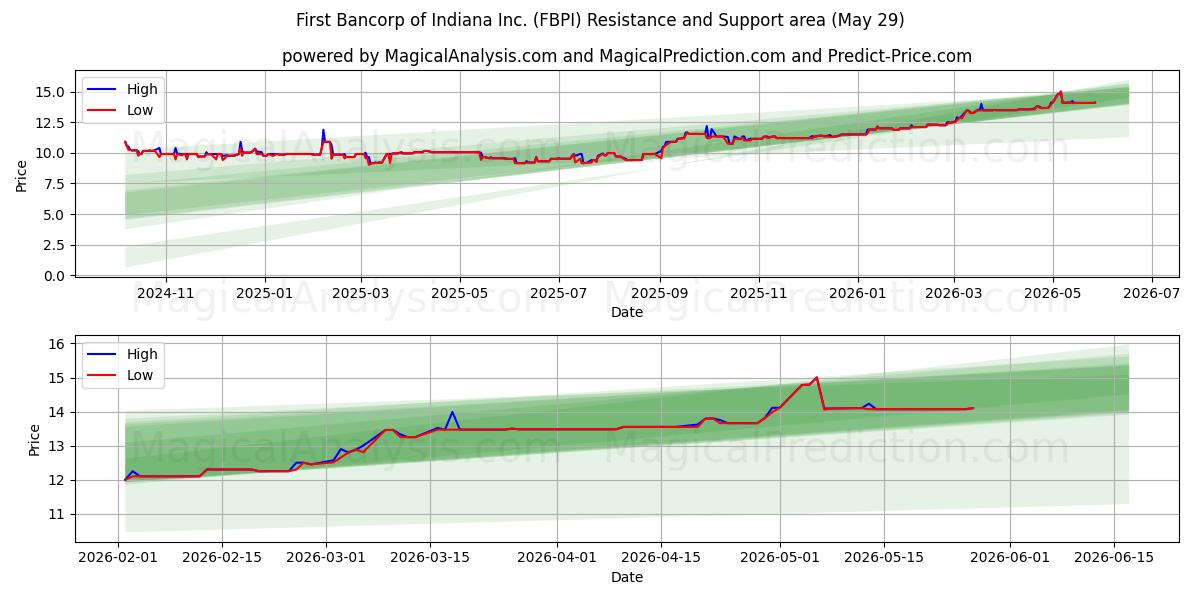Click the '2026-03-15' date tick label
The height and width of the screenshot is (600, 1200).
[430, 559]
